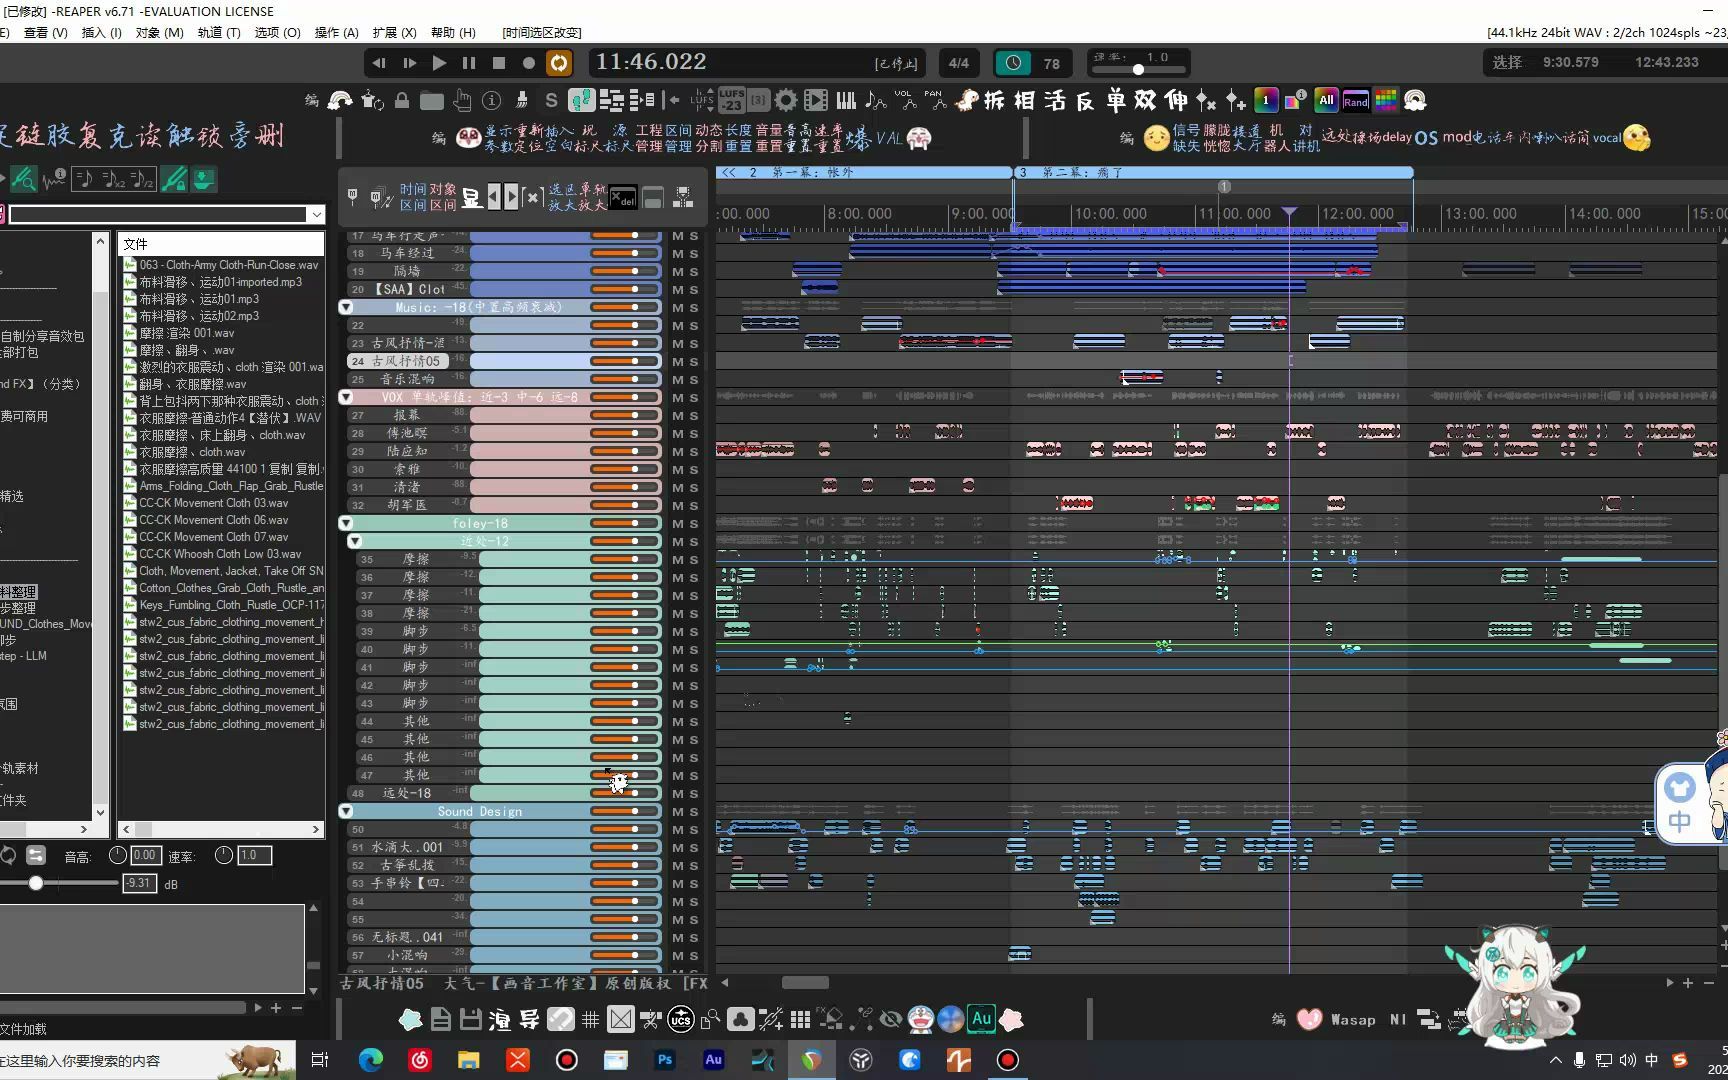Viewport: 1728px width, 1080px height.
Task: Go to project start with rewind button
Action: (x=379, y=63)
